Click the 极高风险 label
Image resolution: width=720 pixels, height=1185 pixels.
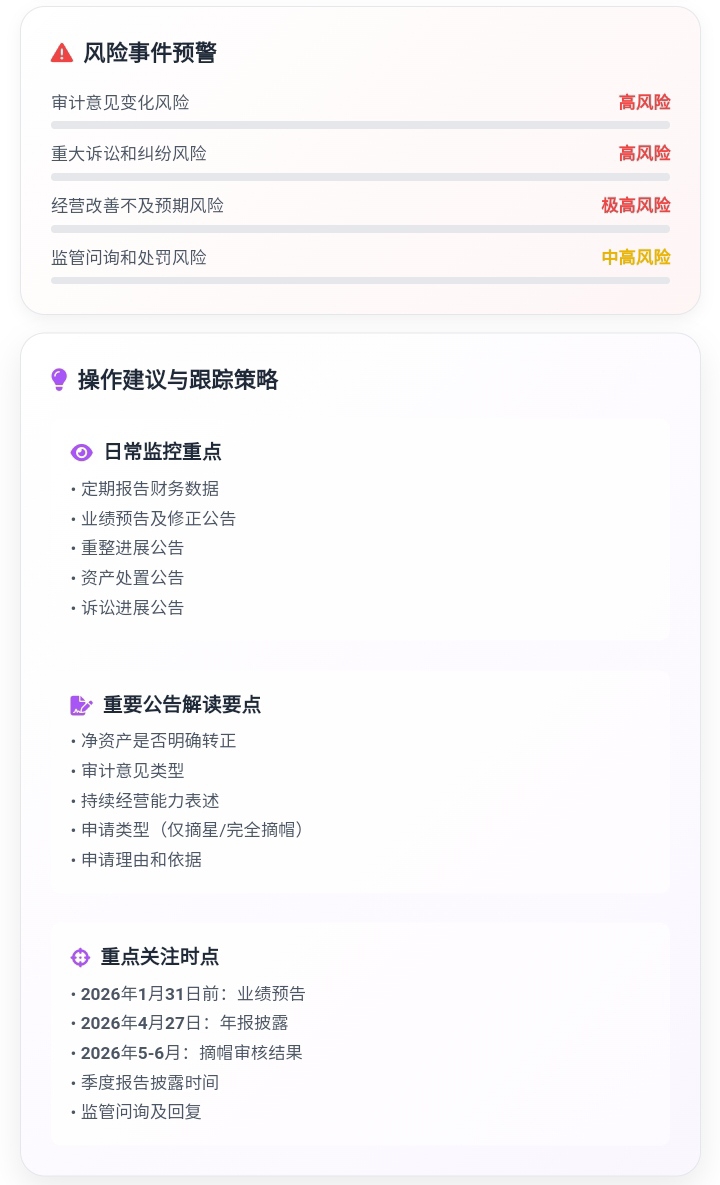pos(635,205)
